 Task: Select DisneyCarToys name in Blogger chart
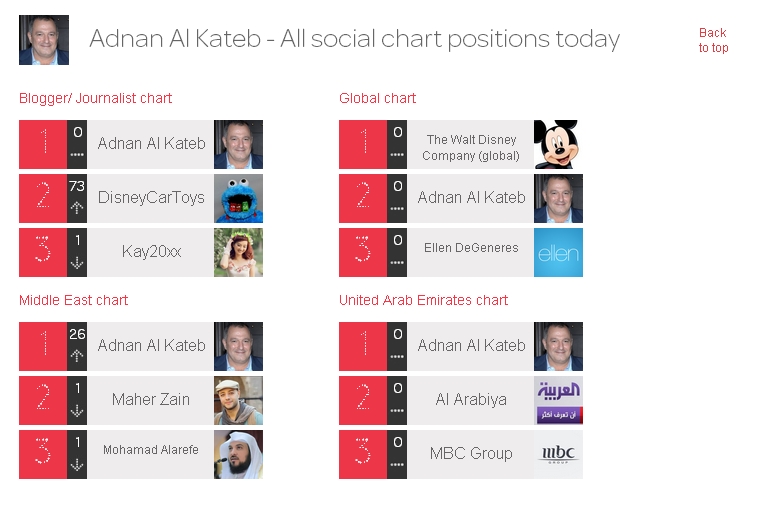coord(151,198)
